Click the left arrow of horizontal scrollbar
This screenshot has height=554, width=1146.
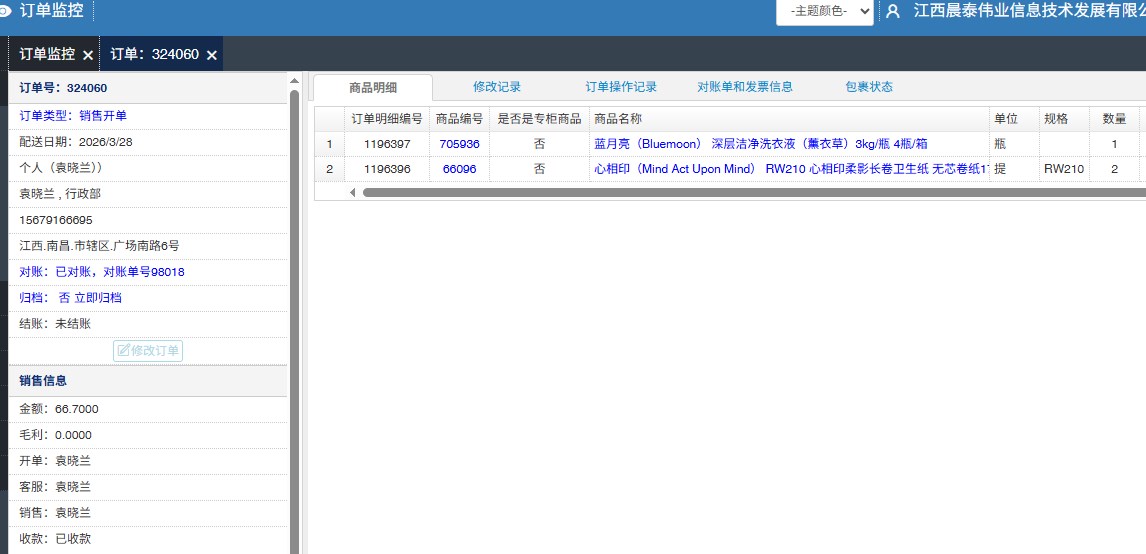[x=352, y=192]
